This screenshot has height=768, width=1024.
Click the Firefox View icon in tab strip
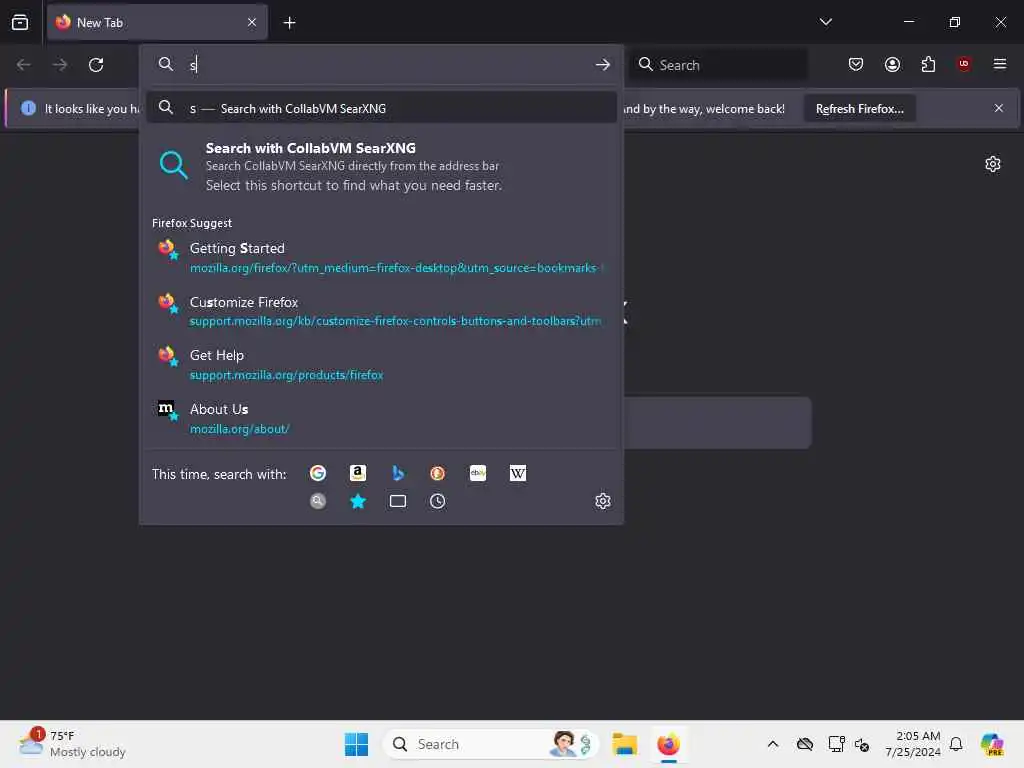(x=20, y=22)
